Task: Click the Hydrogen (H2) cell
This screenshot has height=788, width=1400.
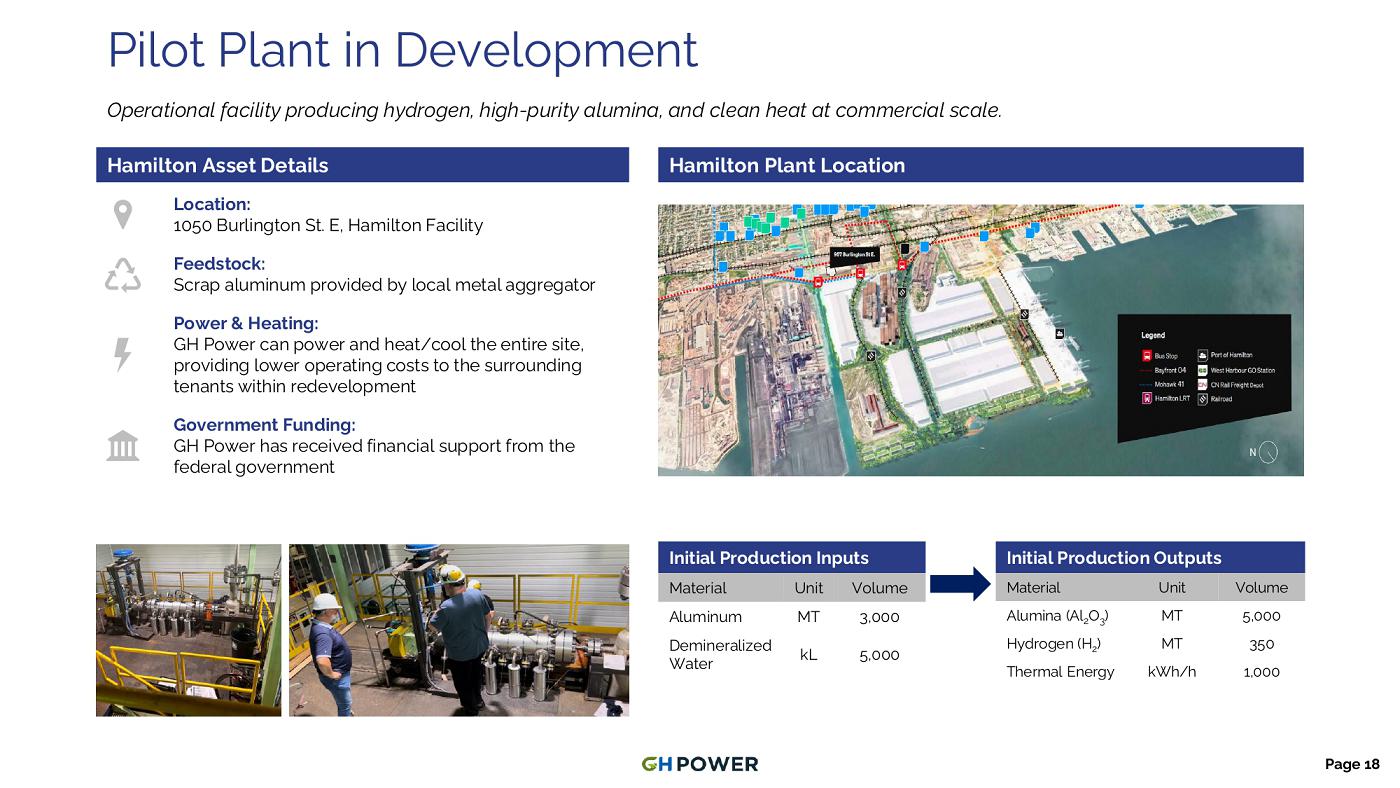Action: (x=1054, y=644)
